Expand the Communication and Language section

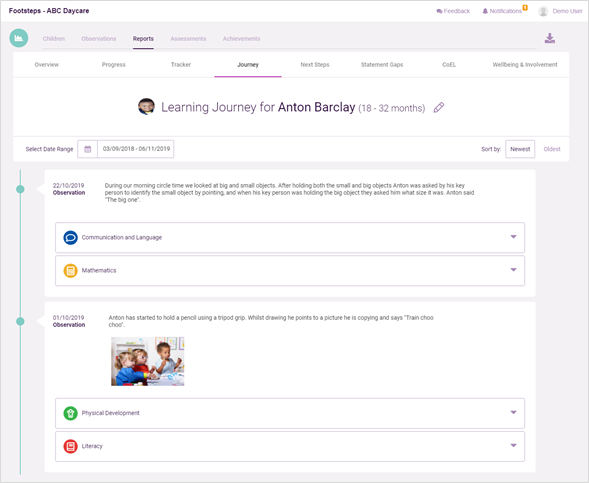(290, 237)
